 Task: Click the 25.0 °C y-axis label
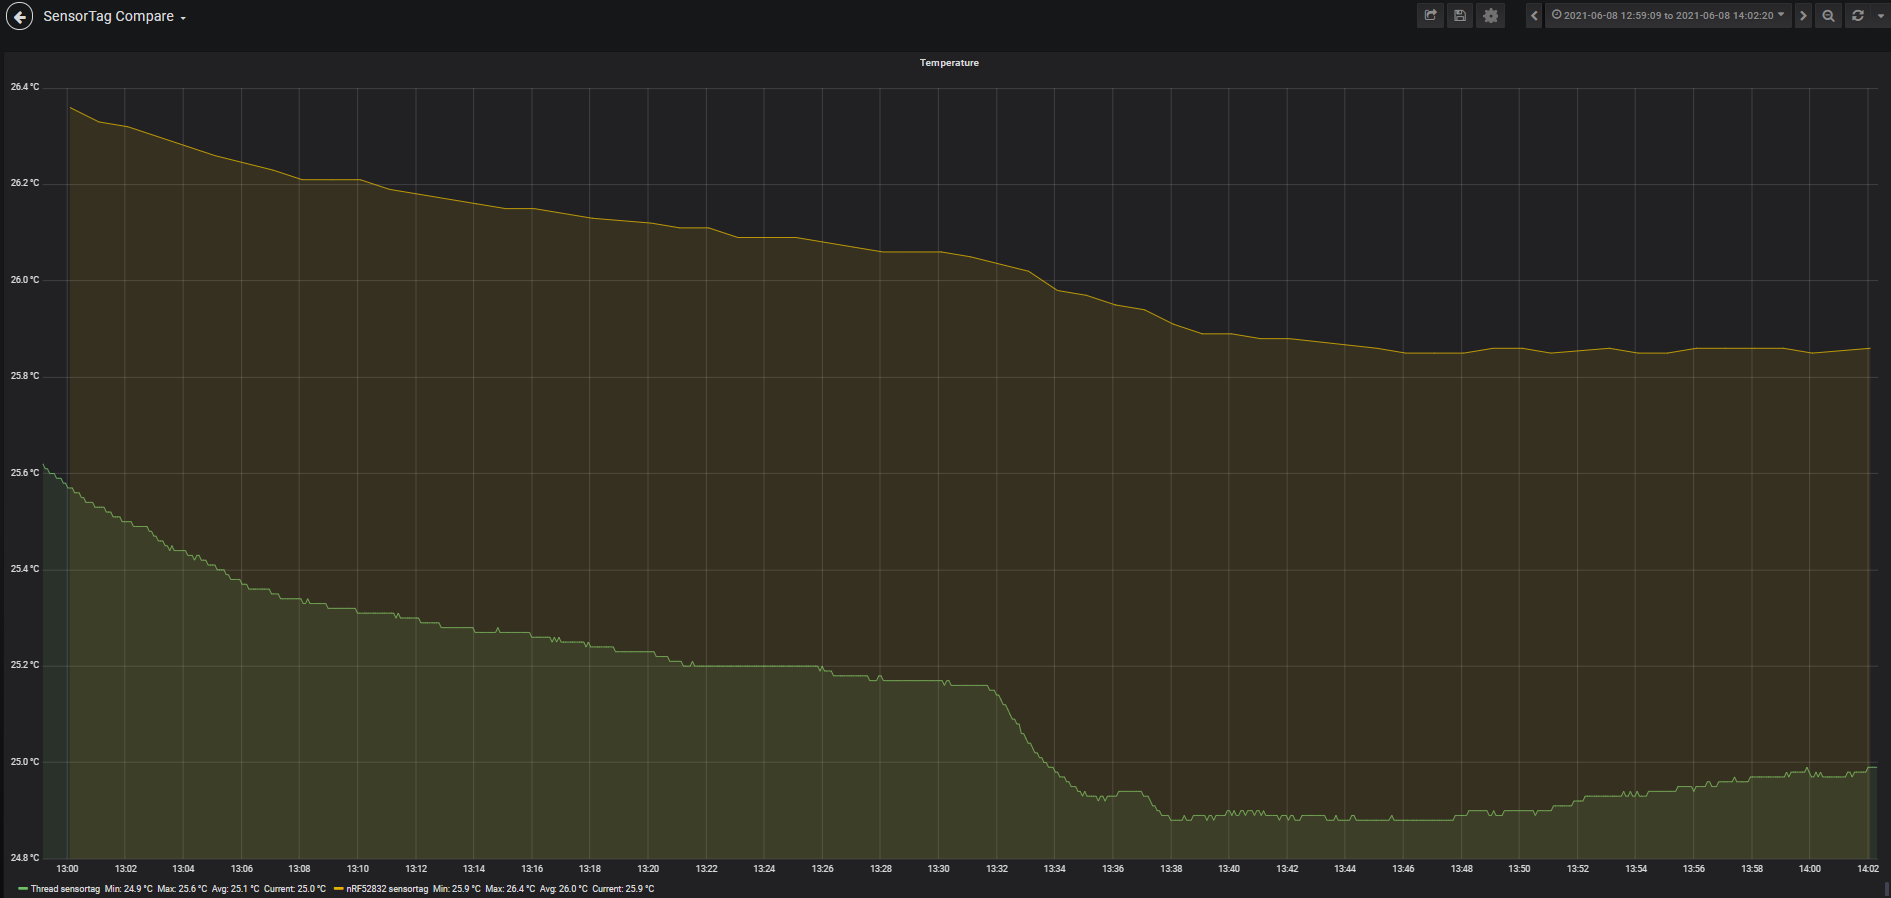(25, 762)
